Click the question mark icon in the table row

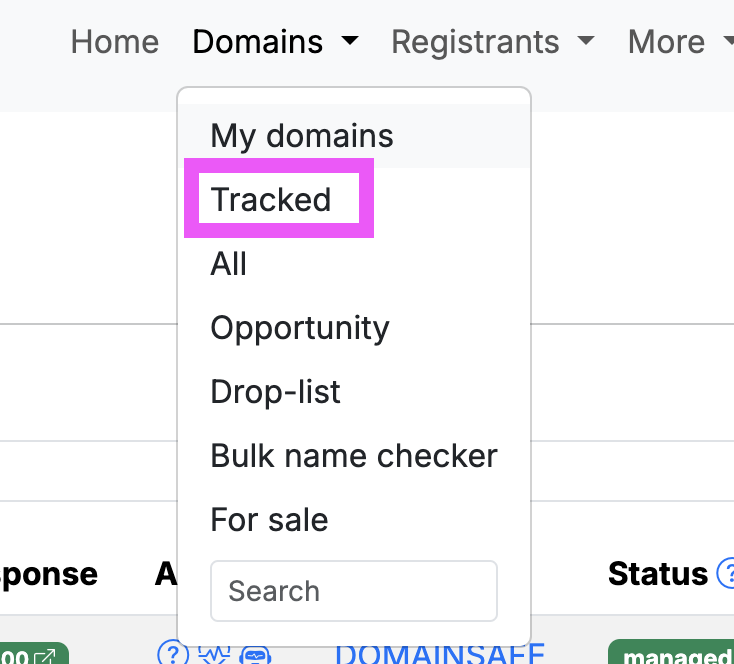tap(173, 654)
